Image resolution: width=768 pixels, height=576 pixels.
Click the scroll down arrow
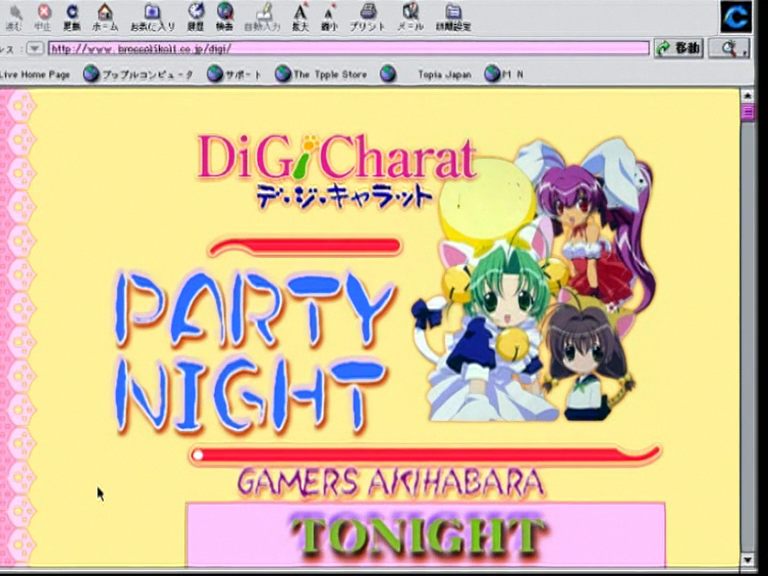point(747,559)
